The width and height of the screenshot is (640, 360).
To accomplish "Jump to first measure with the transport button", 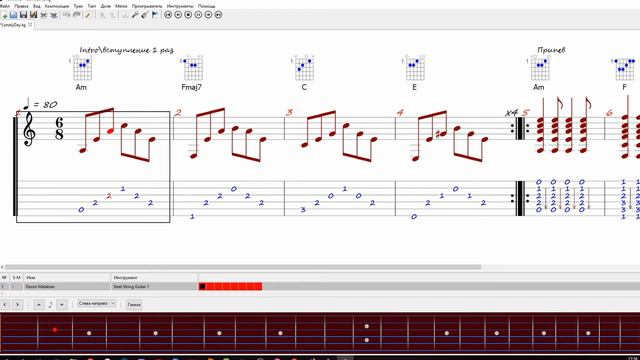I will tap(168, 15).
